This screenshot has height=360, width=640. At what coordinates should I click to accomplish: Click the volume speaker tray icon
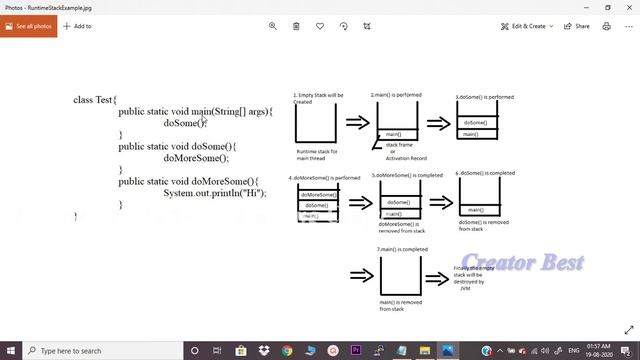pos(545,351)
